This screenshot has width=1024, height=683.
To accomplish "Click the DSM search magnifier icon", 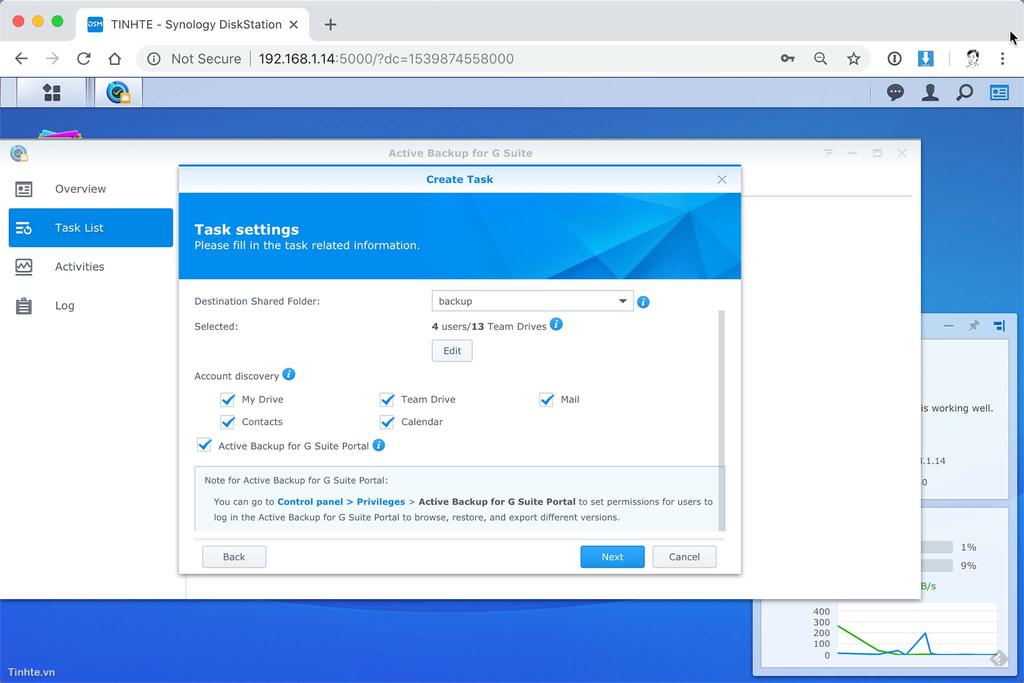I will click(965, 93).
